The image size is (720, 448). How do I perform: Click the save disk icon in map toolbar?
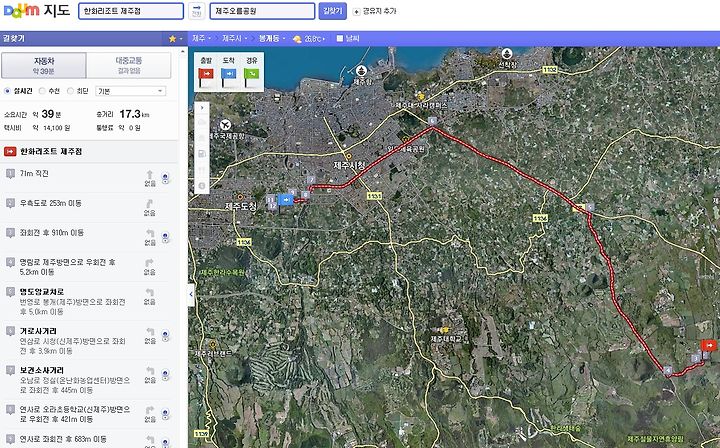pyautogui.click(x=202, y=154)
